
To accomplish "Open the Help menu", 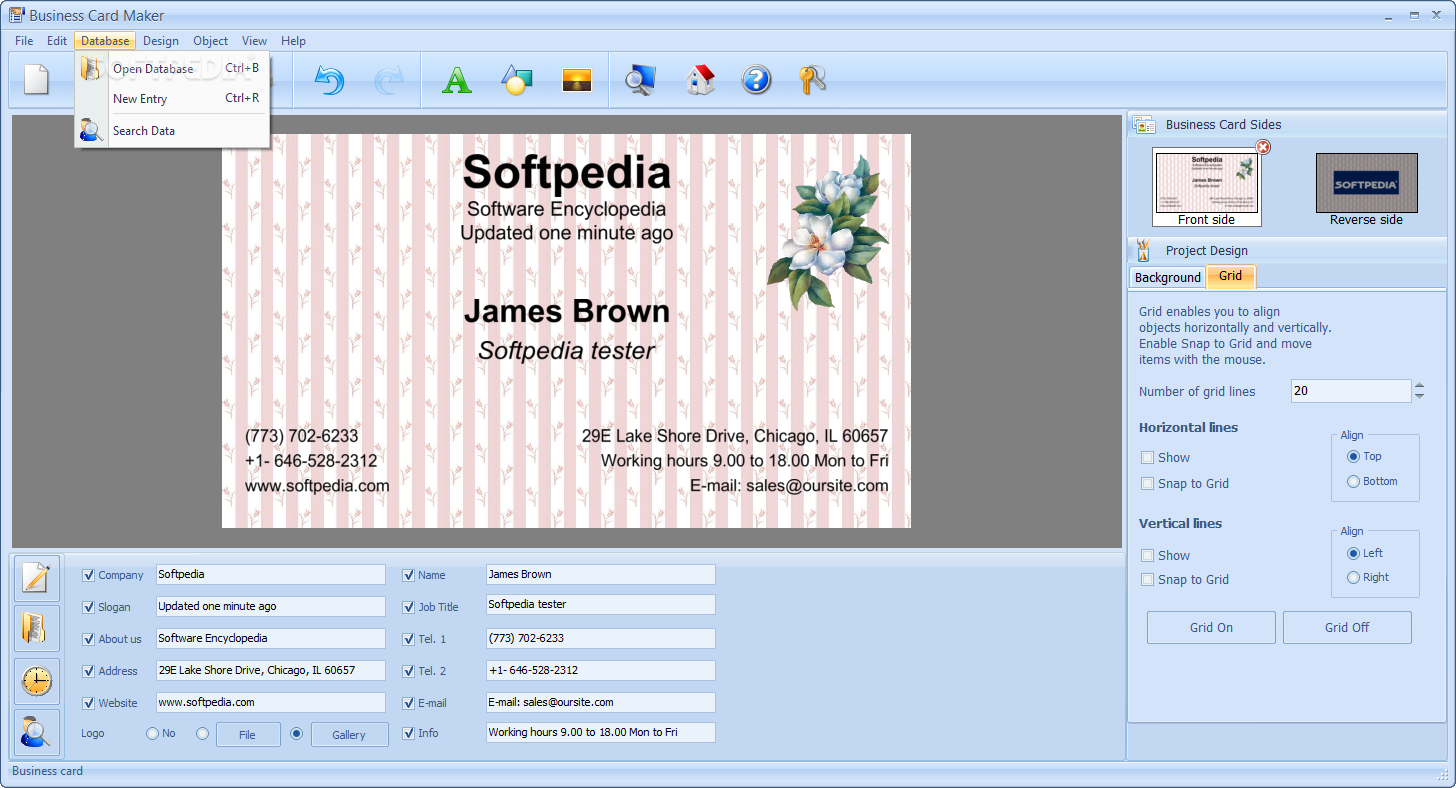I will (x=293, y=41).
